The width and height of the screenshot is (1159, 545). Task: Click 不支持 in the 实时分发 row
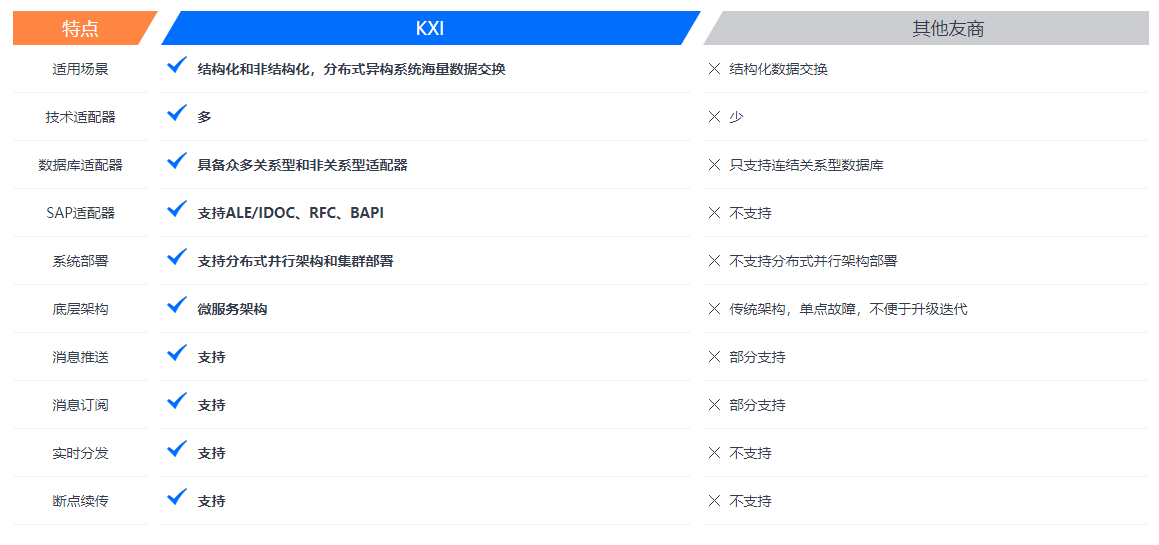click(x=750, y=453)
